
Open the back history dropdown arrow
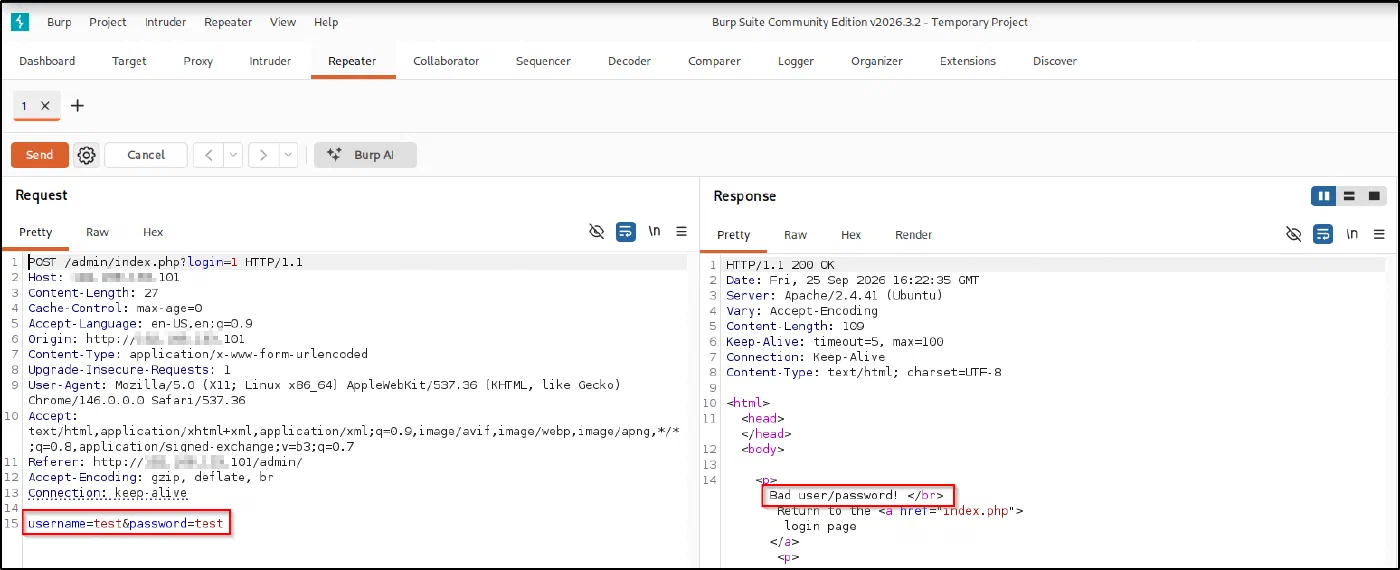point(233,155)
